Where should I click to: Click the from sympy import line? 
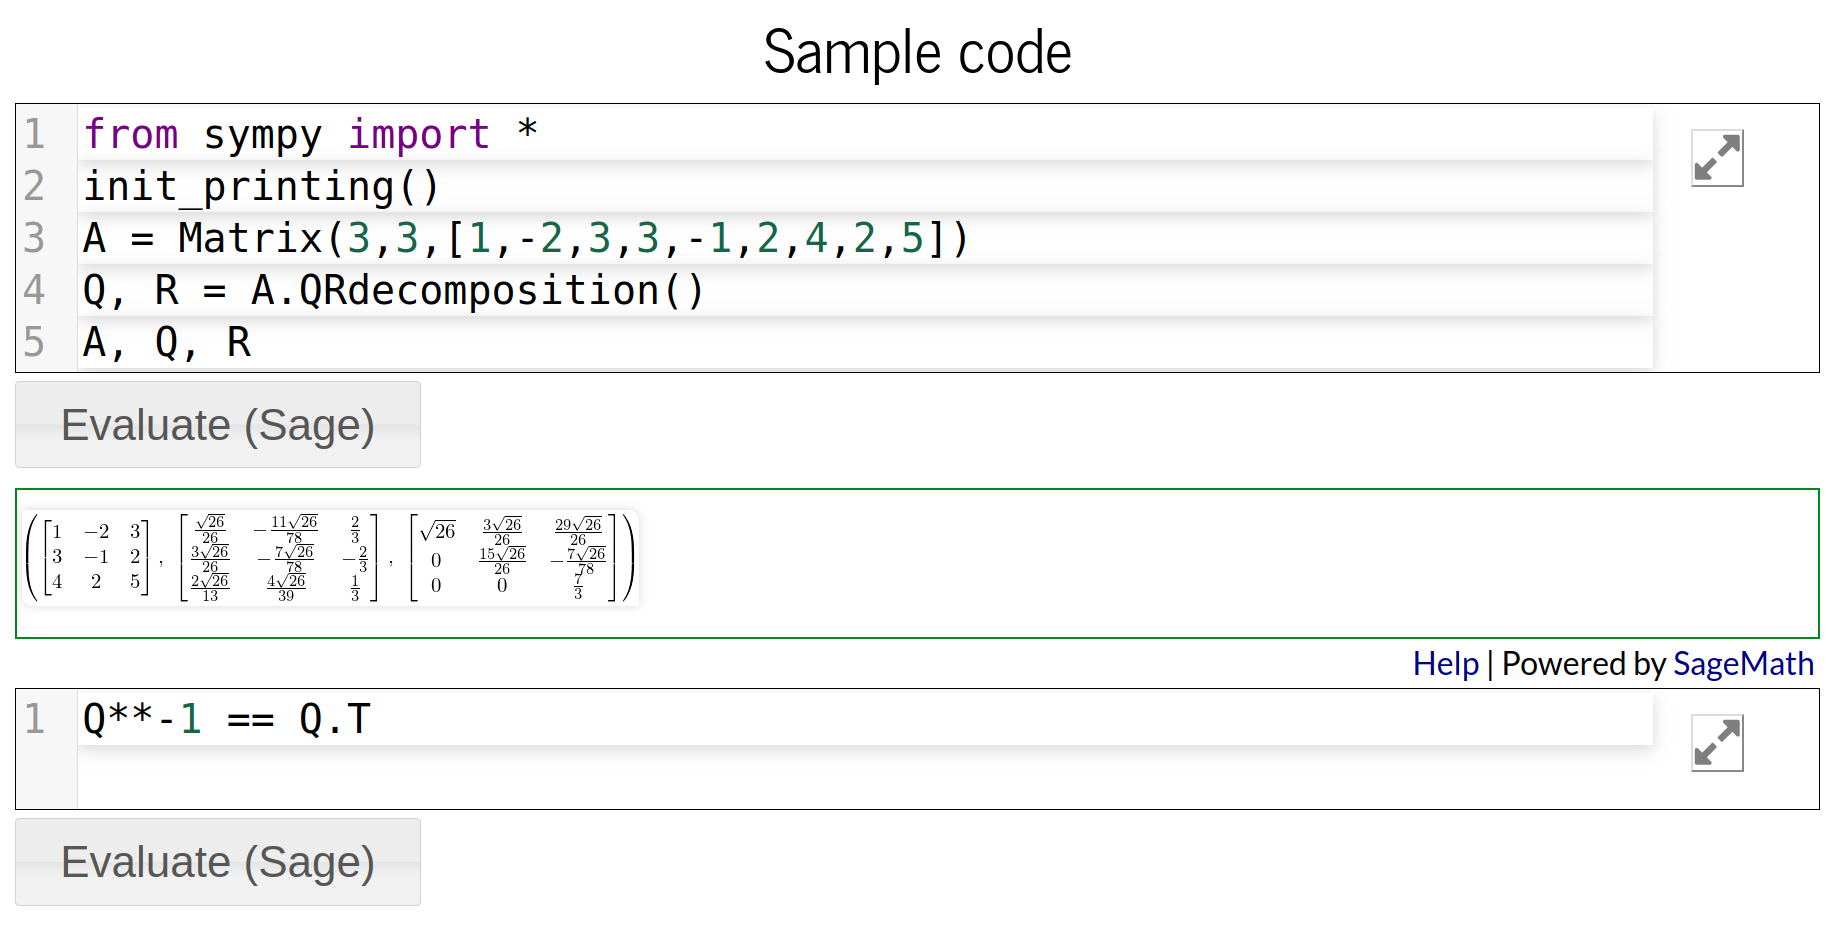click(x=310, y=133)
